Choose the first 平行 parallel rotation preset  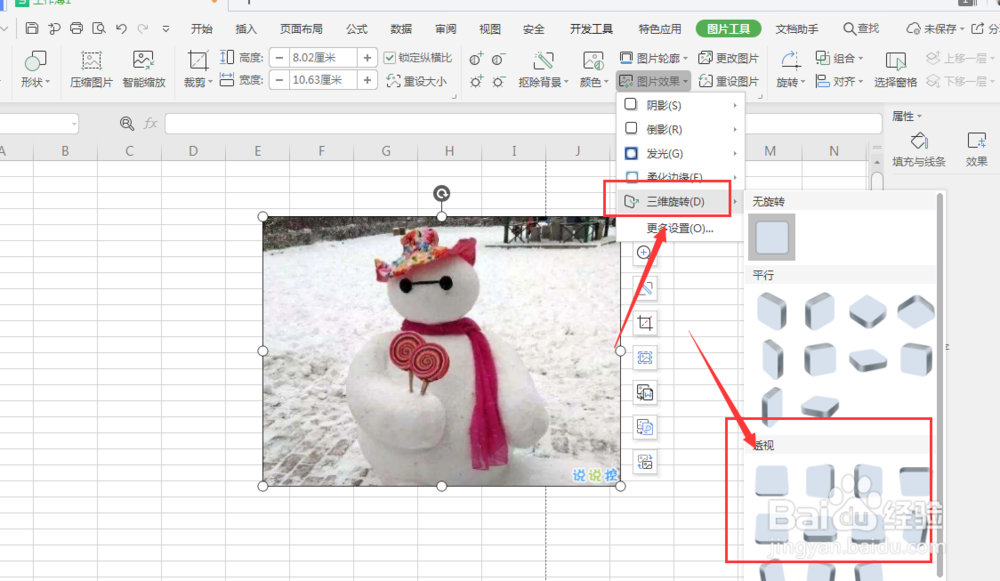772,311
